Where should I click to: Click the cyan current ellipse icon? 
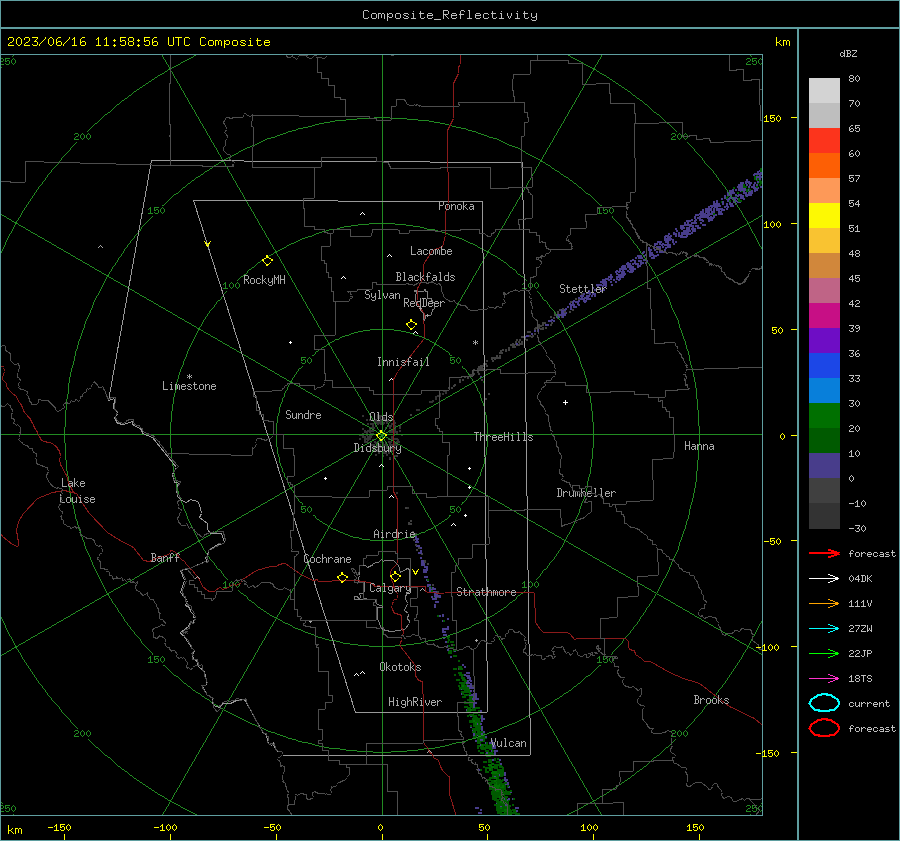824,703
